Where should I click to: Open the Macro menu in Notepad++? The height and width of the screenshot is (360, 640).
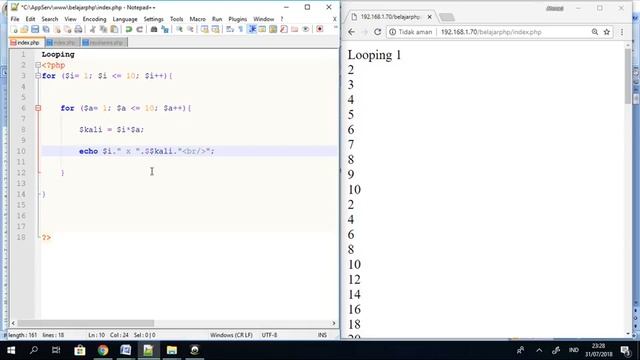coord(198,19)
